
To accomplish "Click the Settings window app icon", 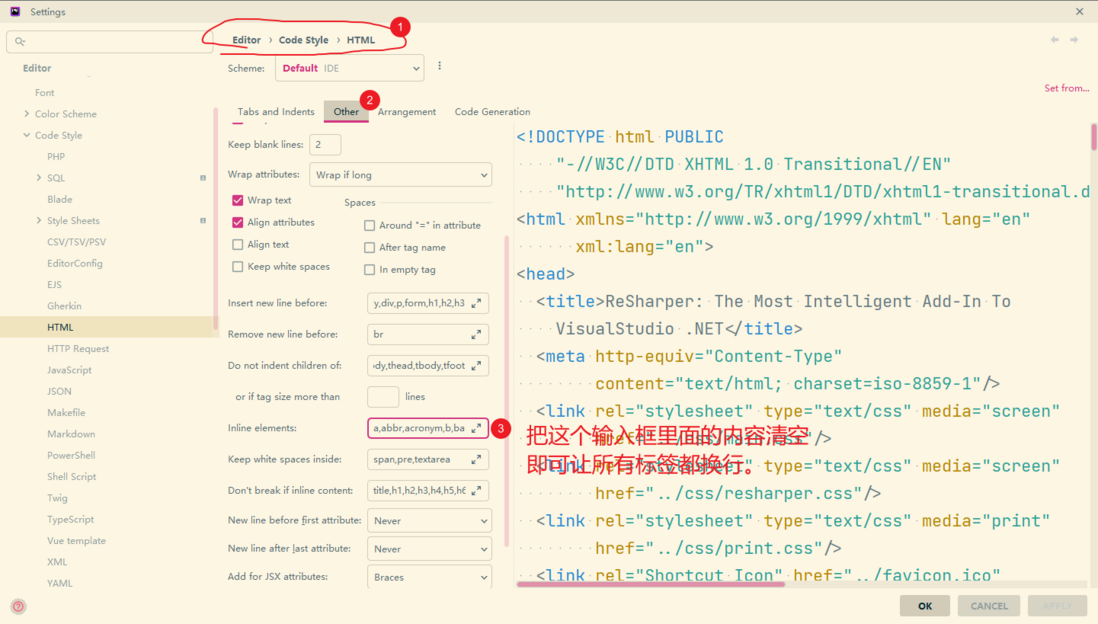I will click(x=15, y=12).
